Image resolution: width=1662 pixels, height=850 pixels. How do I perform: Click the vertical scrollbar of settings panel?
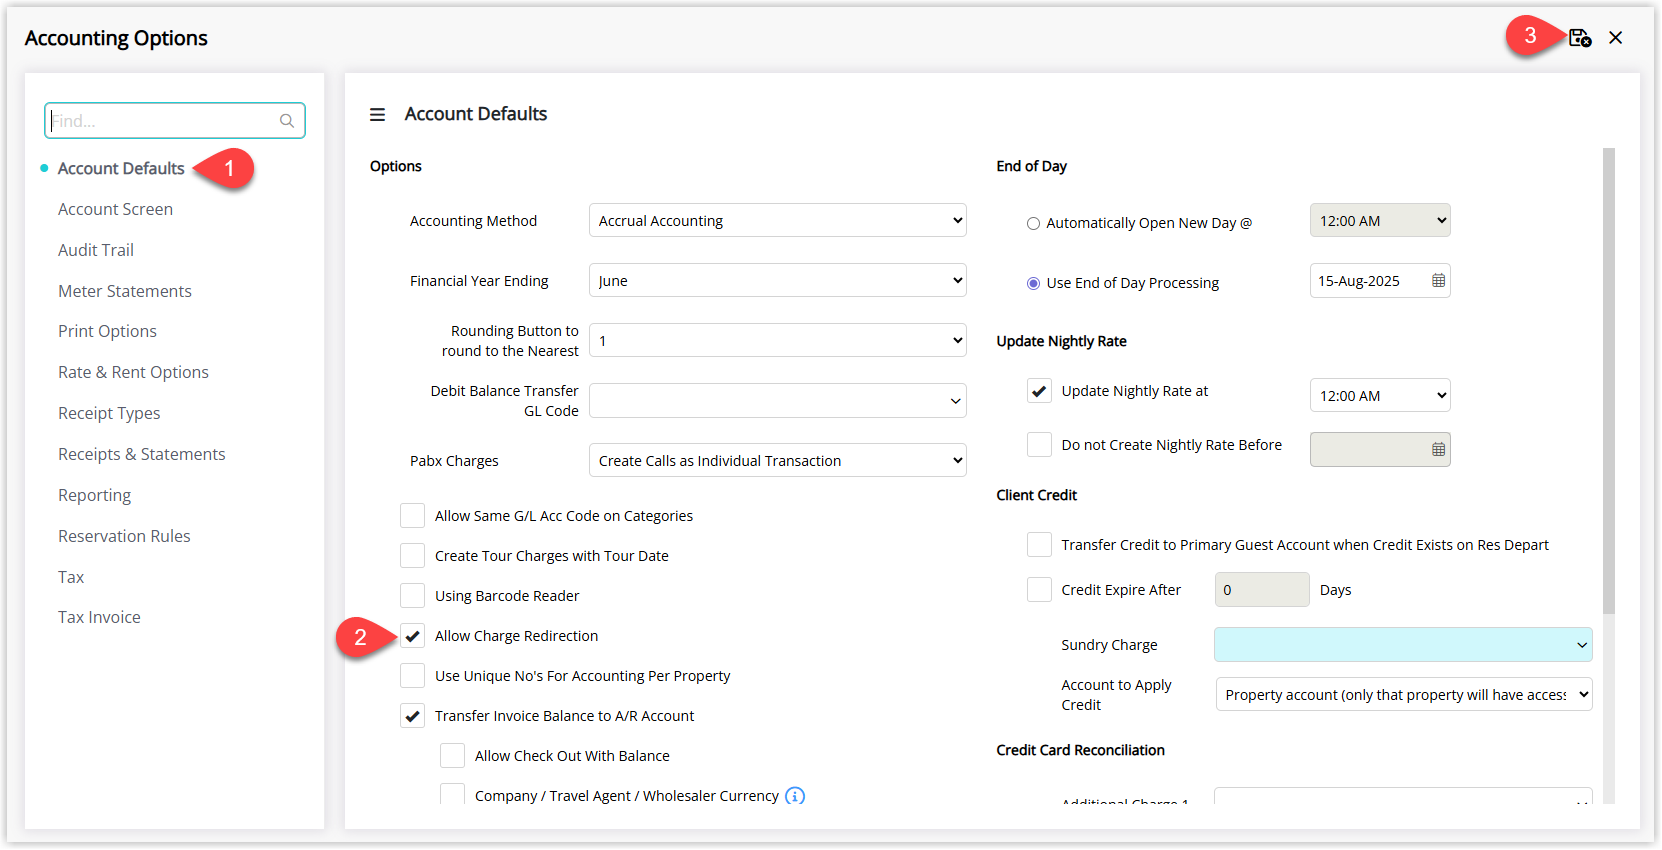(x=1608, y=380)
